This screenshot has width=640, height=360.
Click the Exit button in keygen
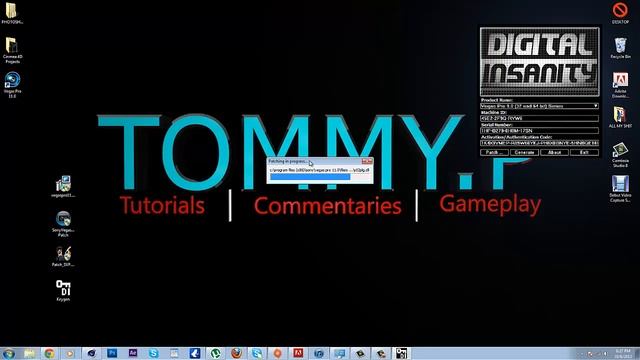584,152
